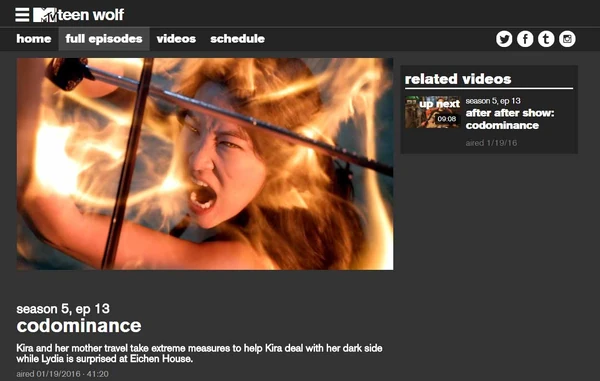The width and height of the screenshot is (600, 381).
Task: Open the Facebook social icon
Action: (x=525, y=39)
